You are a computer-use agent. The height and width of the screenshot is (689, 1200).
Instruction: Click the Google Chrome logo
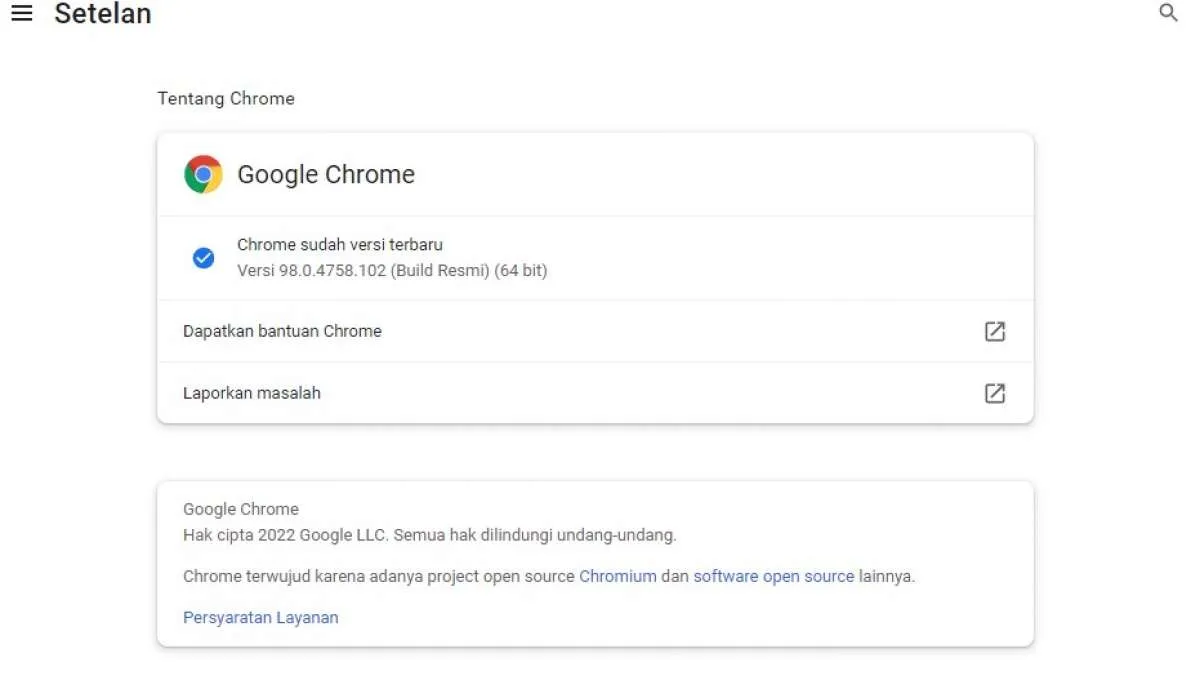pyautogui.click(x=203, y=174)
